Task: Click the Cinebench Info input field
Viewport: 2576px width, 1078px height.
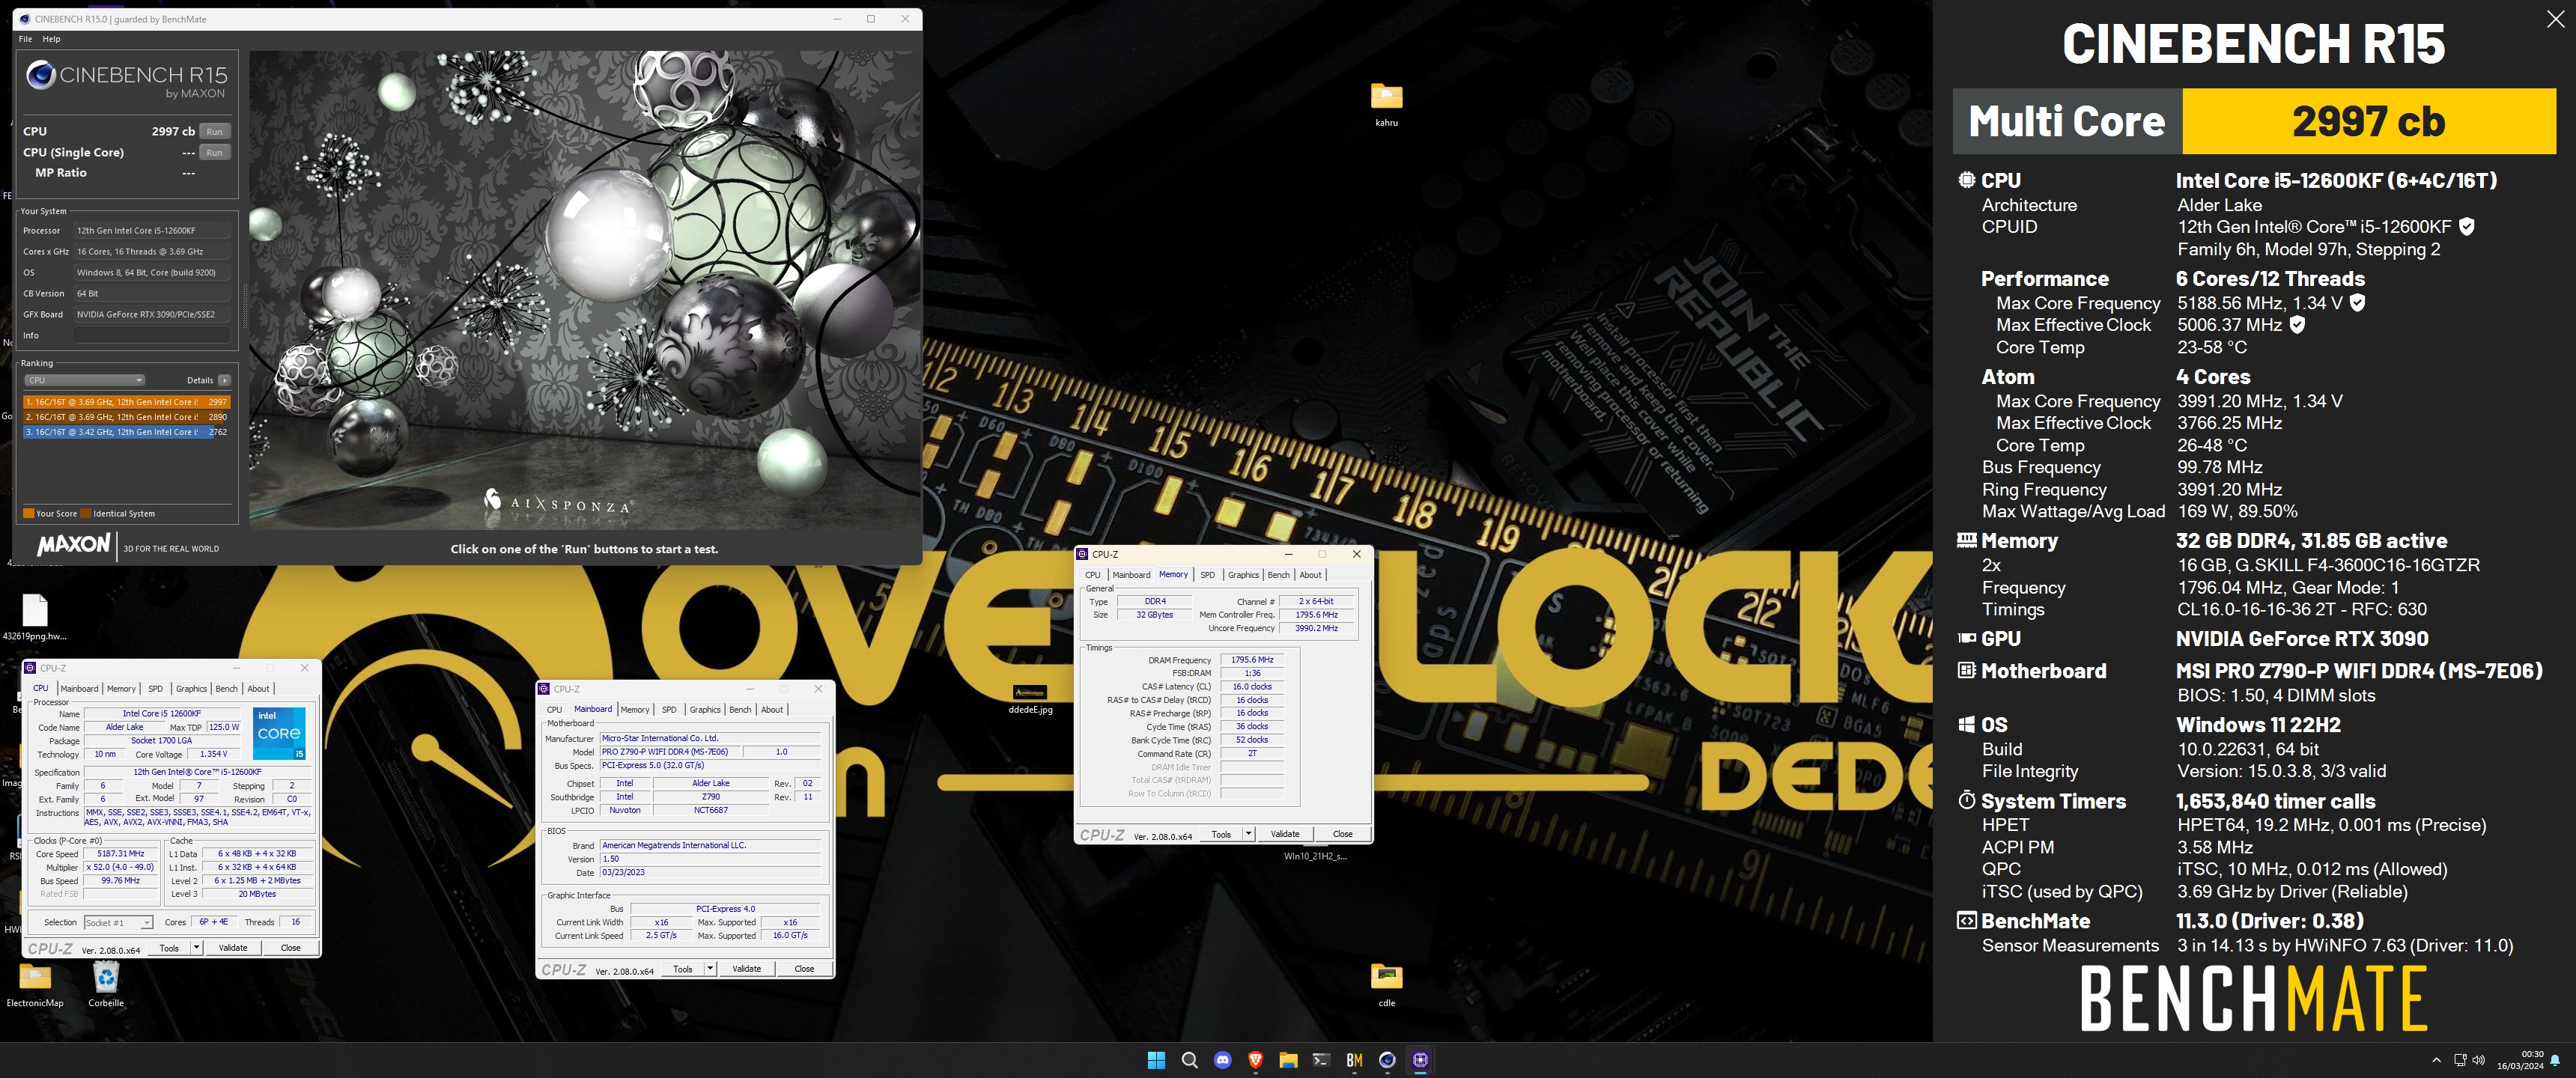Action: click(x=152, y=336)
